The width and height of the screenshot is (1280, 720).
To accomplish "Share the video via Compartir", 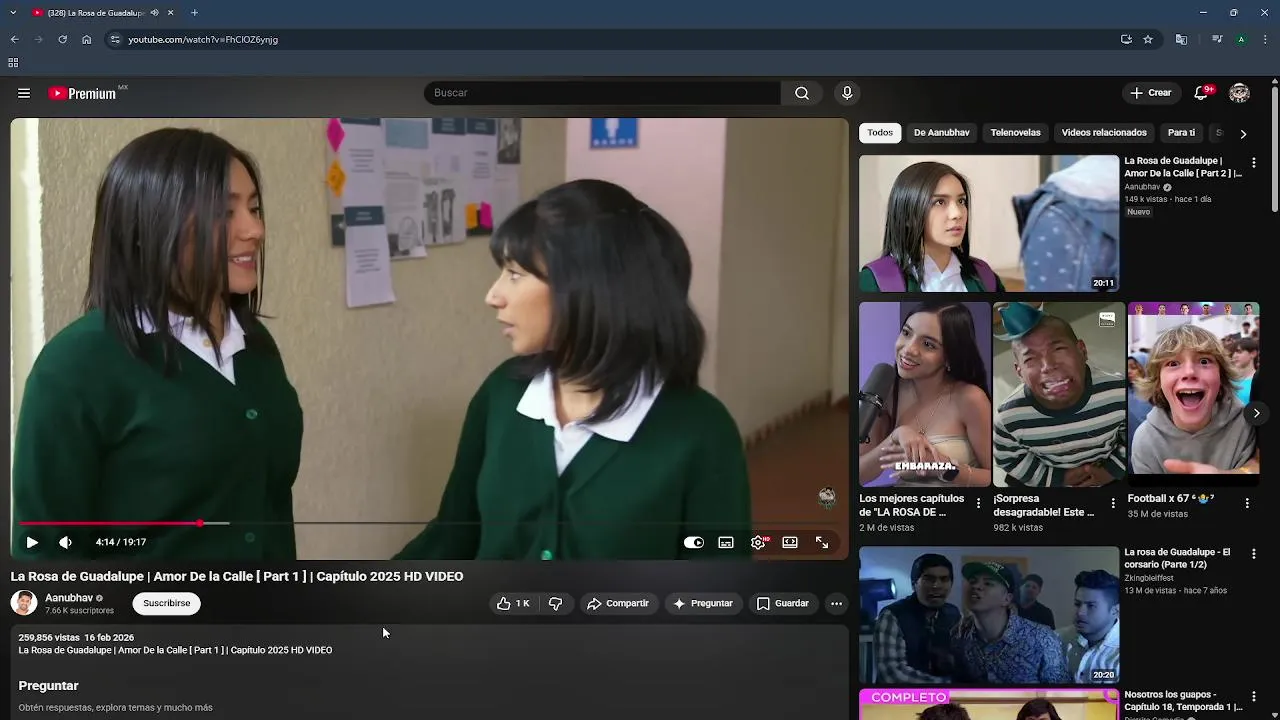I will [618, 603].
